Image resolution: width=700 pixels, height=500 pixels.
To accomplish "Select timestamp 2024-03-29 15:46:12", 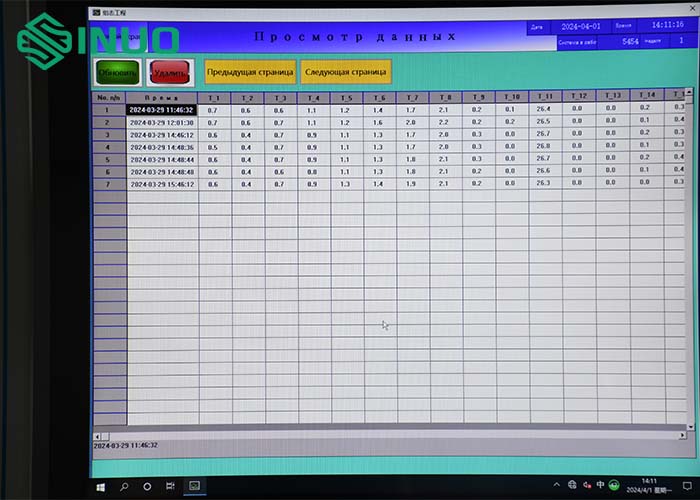I will tap(162, 184).
